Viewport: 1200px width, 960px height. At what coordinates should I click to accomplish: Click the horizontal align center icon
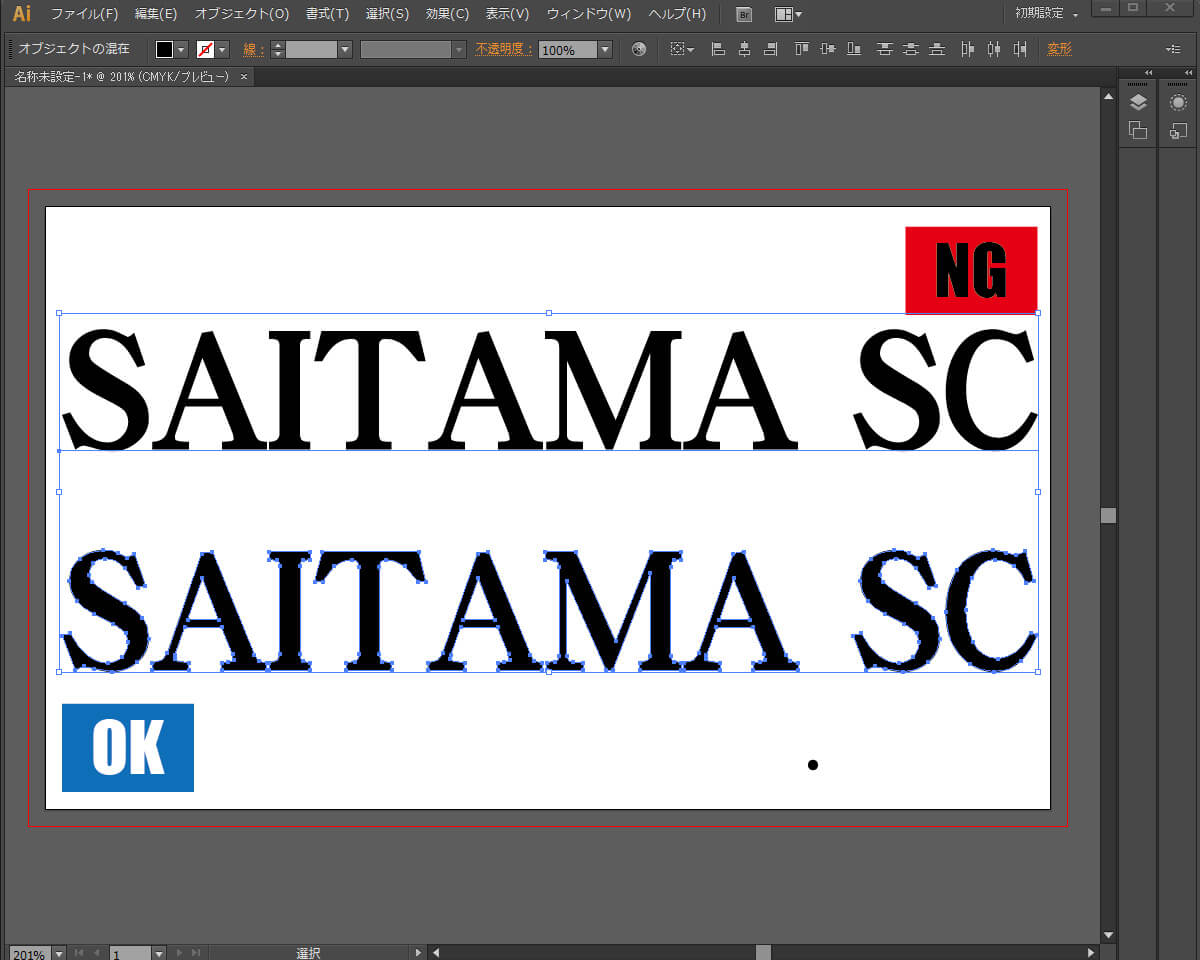pos(744,49)
